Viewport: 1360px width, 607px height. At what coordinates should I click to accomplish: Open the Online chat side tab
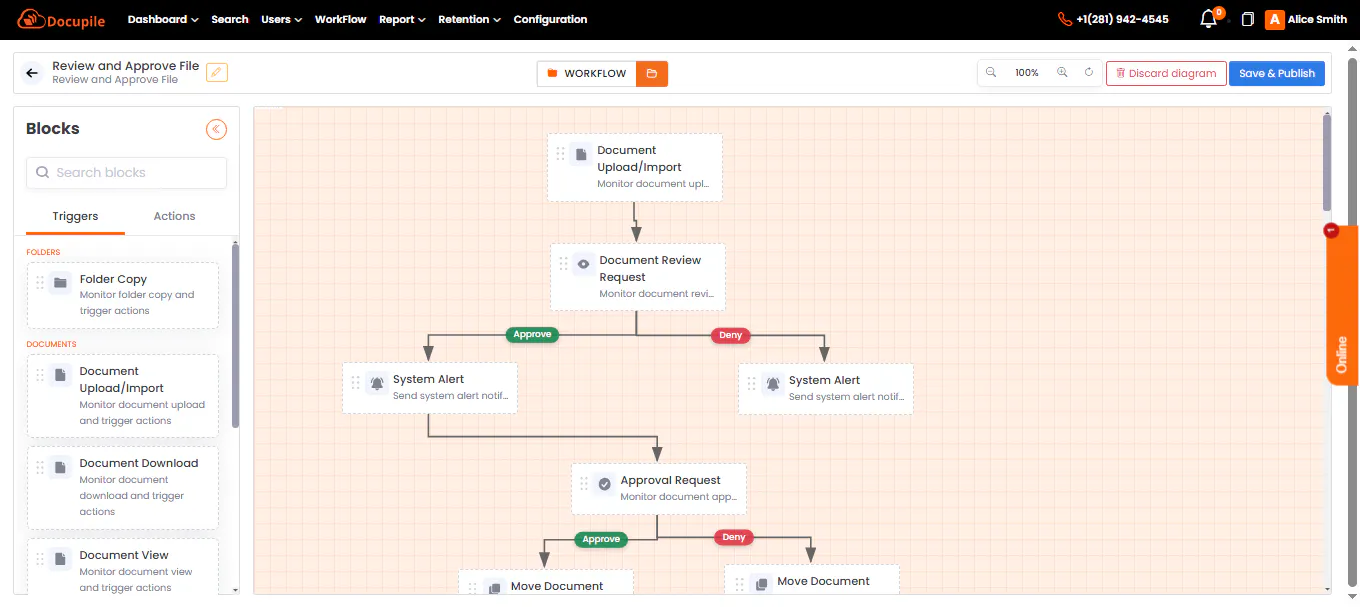[1342, 305]
